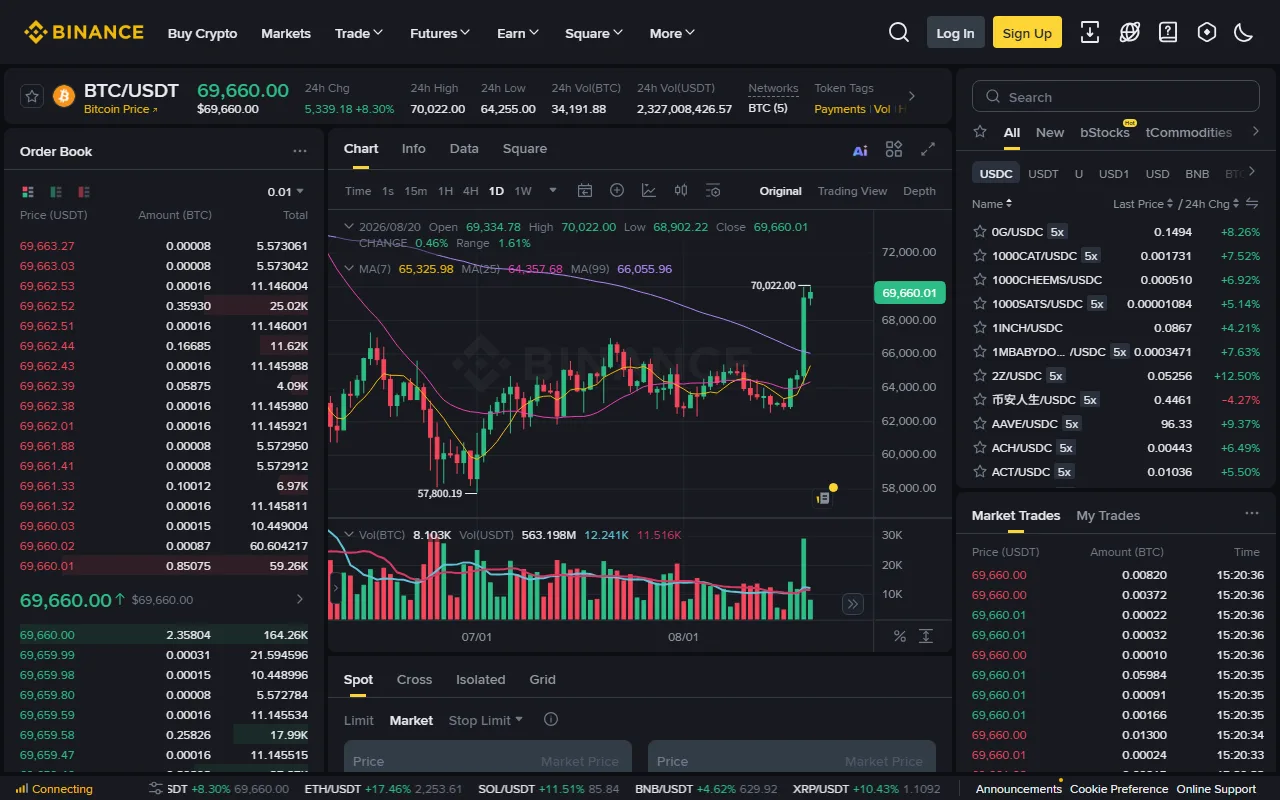This screenshot has width=1280, height=800.
Task: Open the Trade dropdown menu
Action: coord(359,33)
